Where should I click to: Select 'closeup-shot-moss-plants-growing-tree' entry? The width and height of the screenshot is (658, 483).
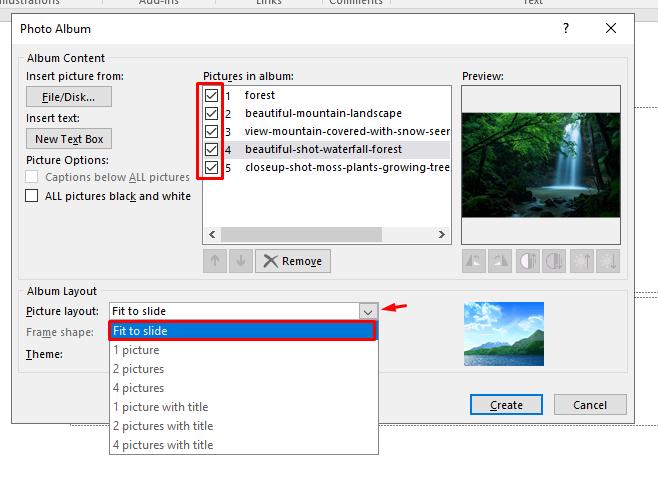point(347,167)
